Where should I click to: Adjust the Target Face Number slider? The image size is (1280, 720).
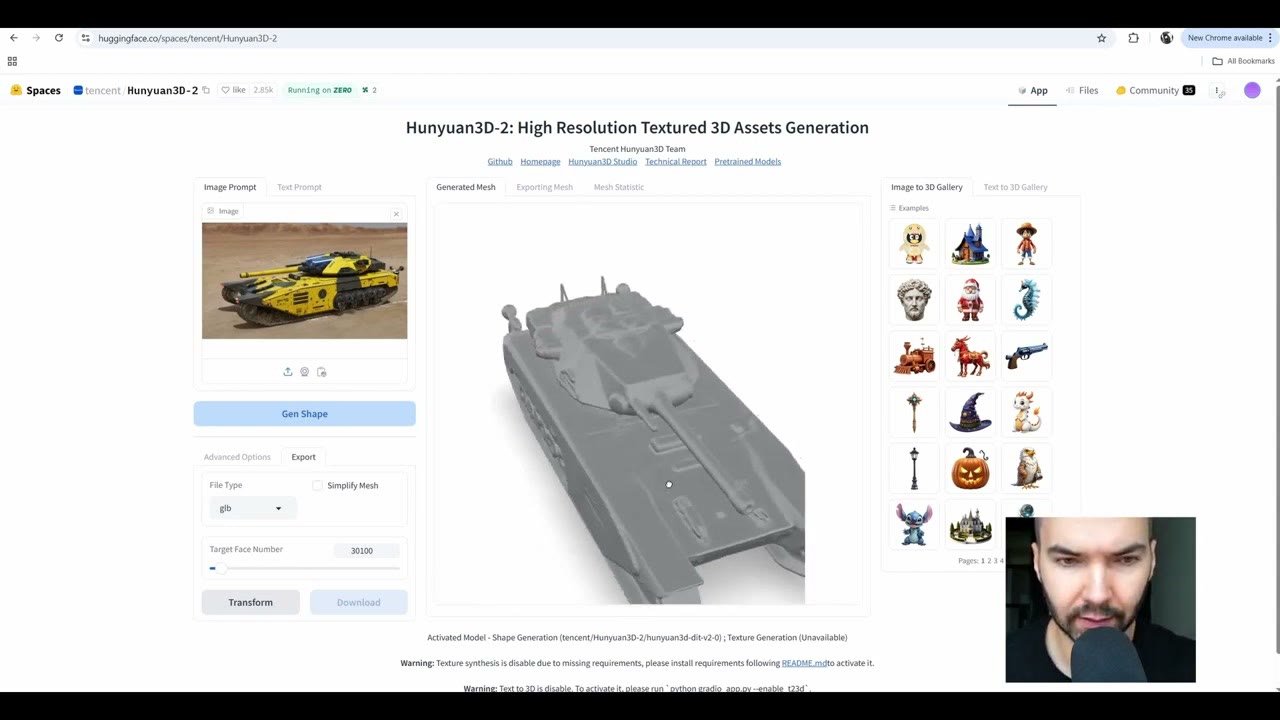[304, 568]
